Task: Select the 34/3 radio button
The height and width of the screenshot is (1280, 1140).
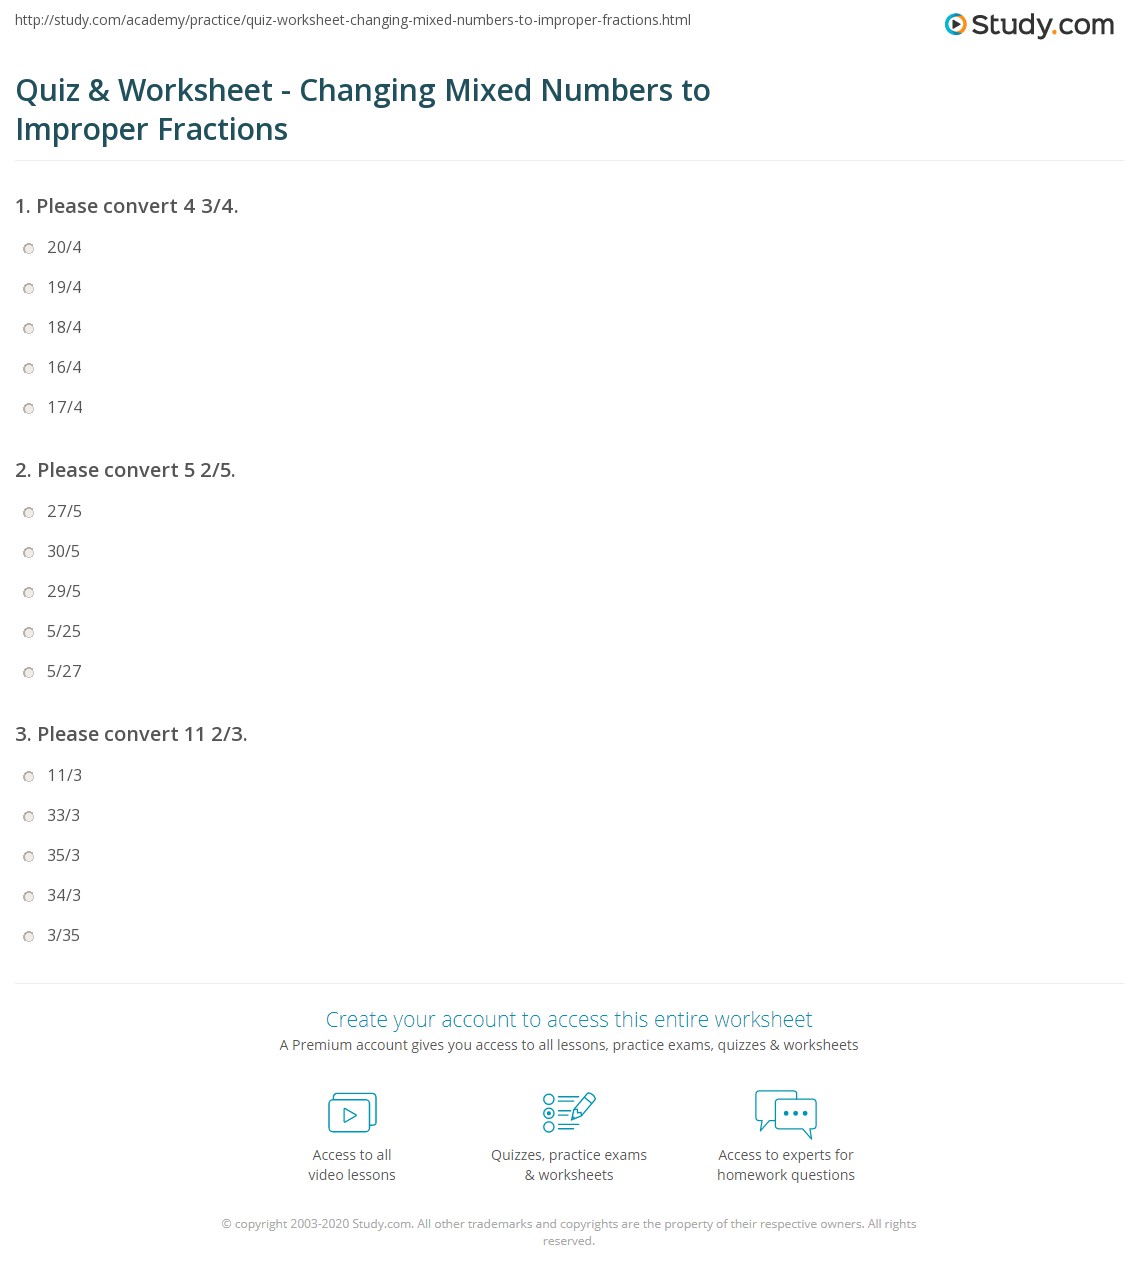Action: coord(29,897)
